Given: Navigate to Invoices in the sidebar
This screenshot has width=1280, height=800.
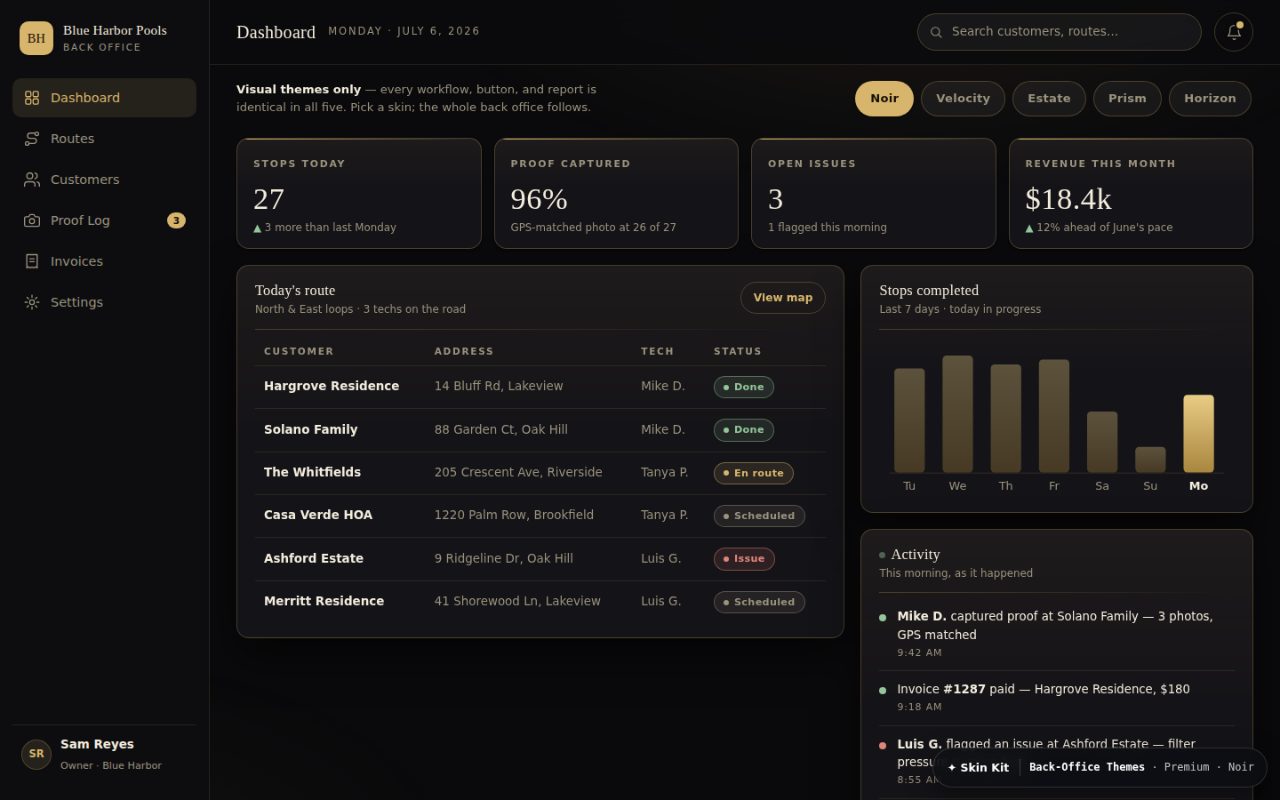Looking at the screenshot, I should pos(104,262).
